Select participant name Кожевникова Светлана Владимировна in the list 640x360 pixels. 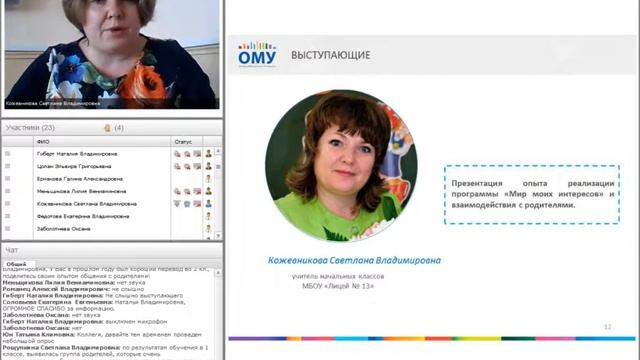pos(87,203)
